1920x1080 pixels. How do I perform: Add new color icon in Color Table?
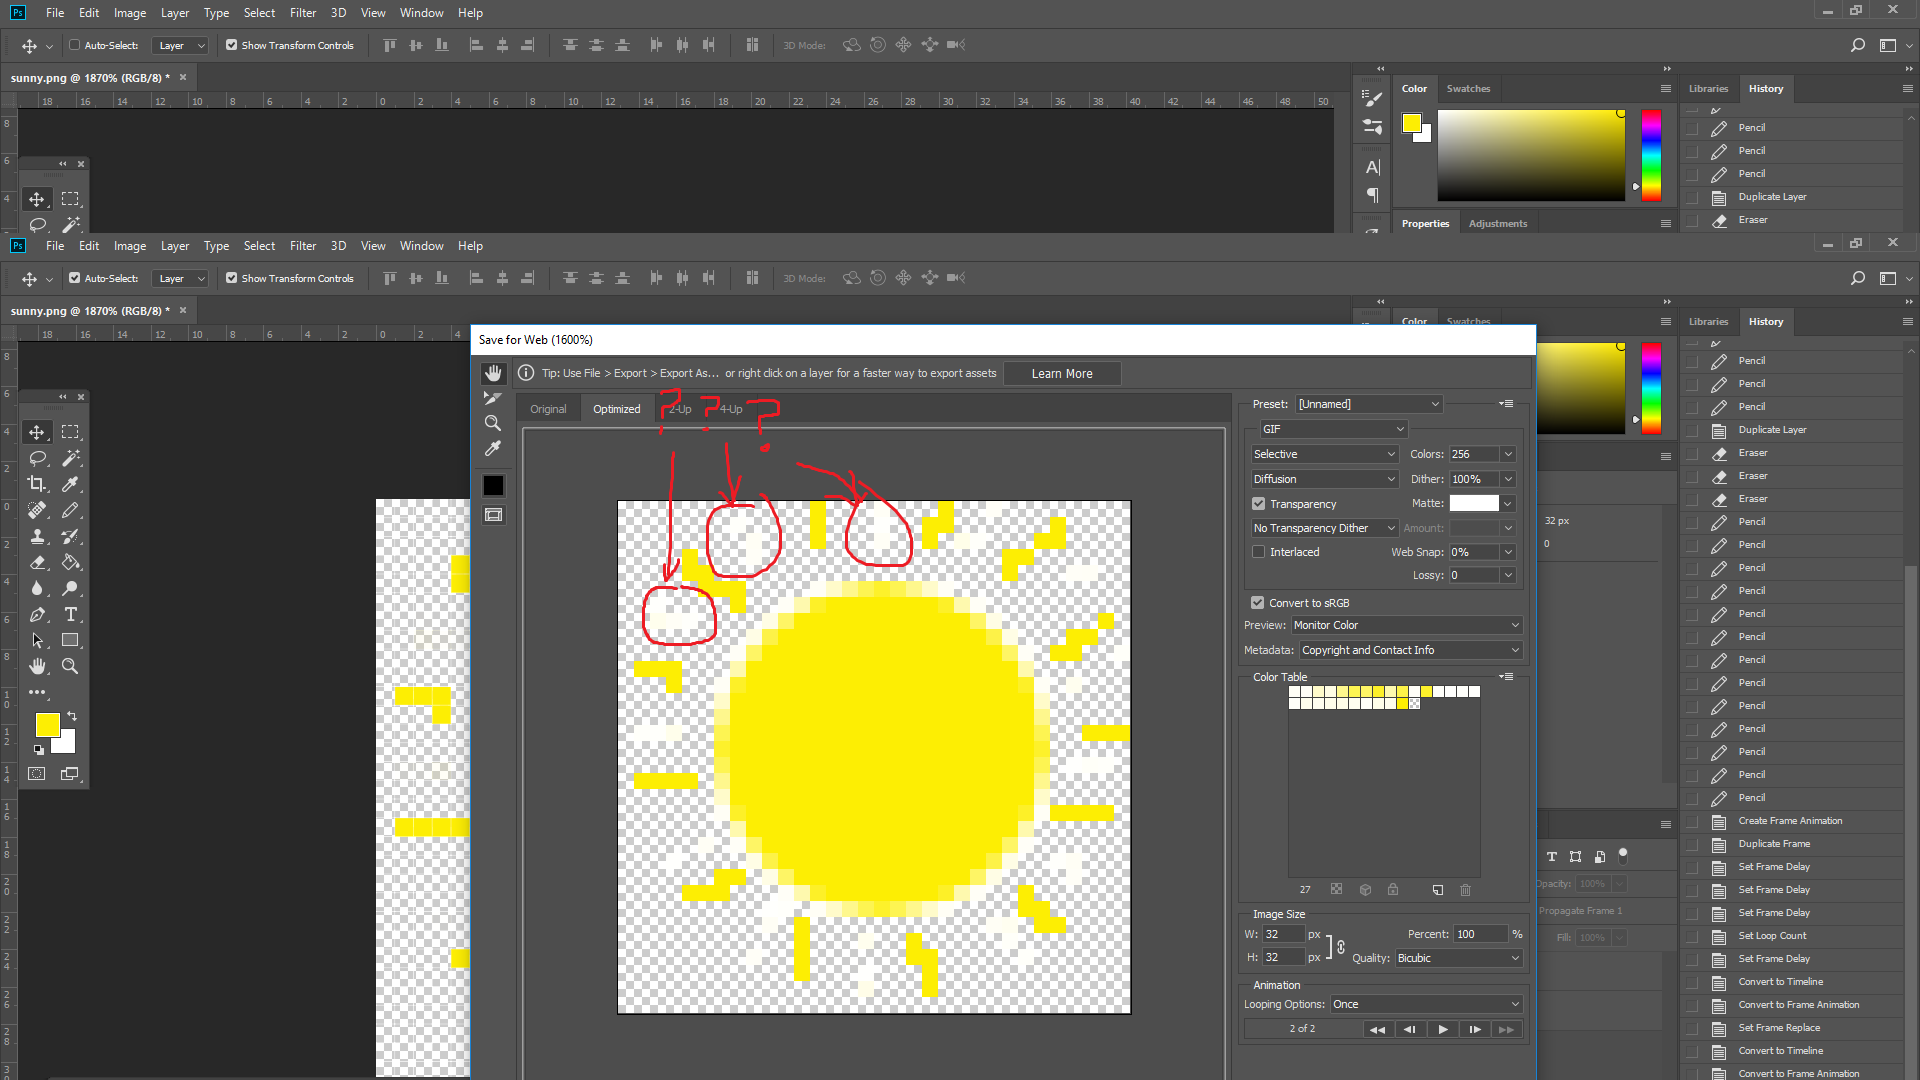[1438, 889]
